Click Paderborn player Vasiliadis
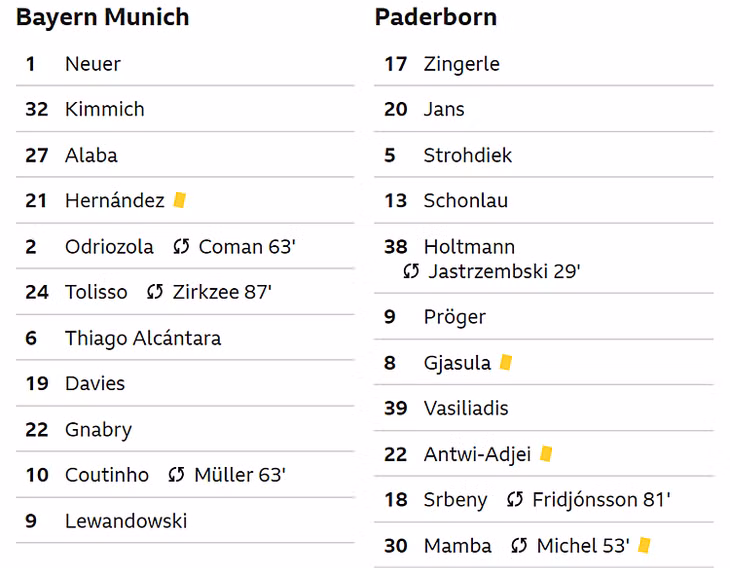 click(x=466, y=408)
